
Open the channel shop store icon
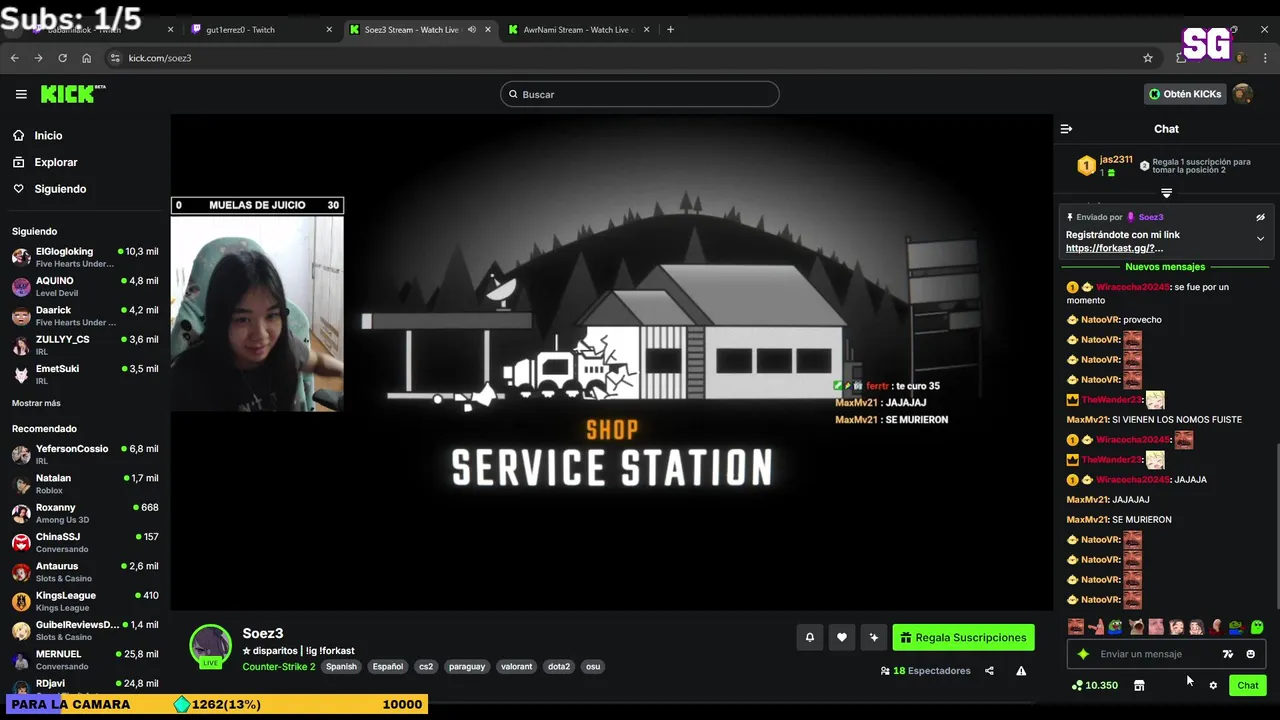coord(1139,685)
